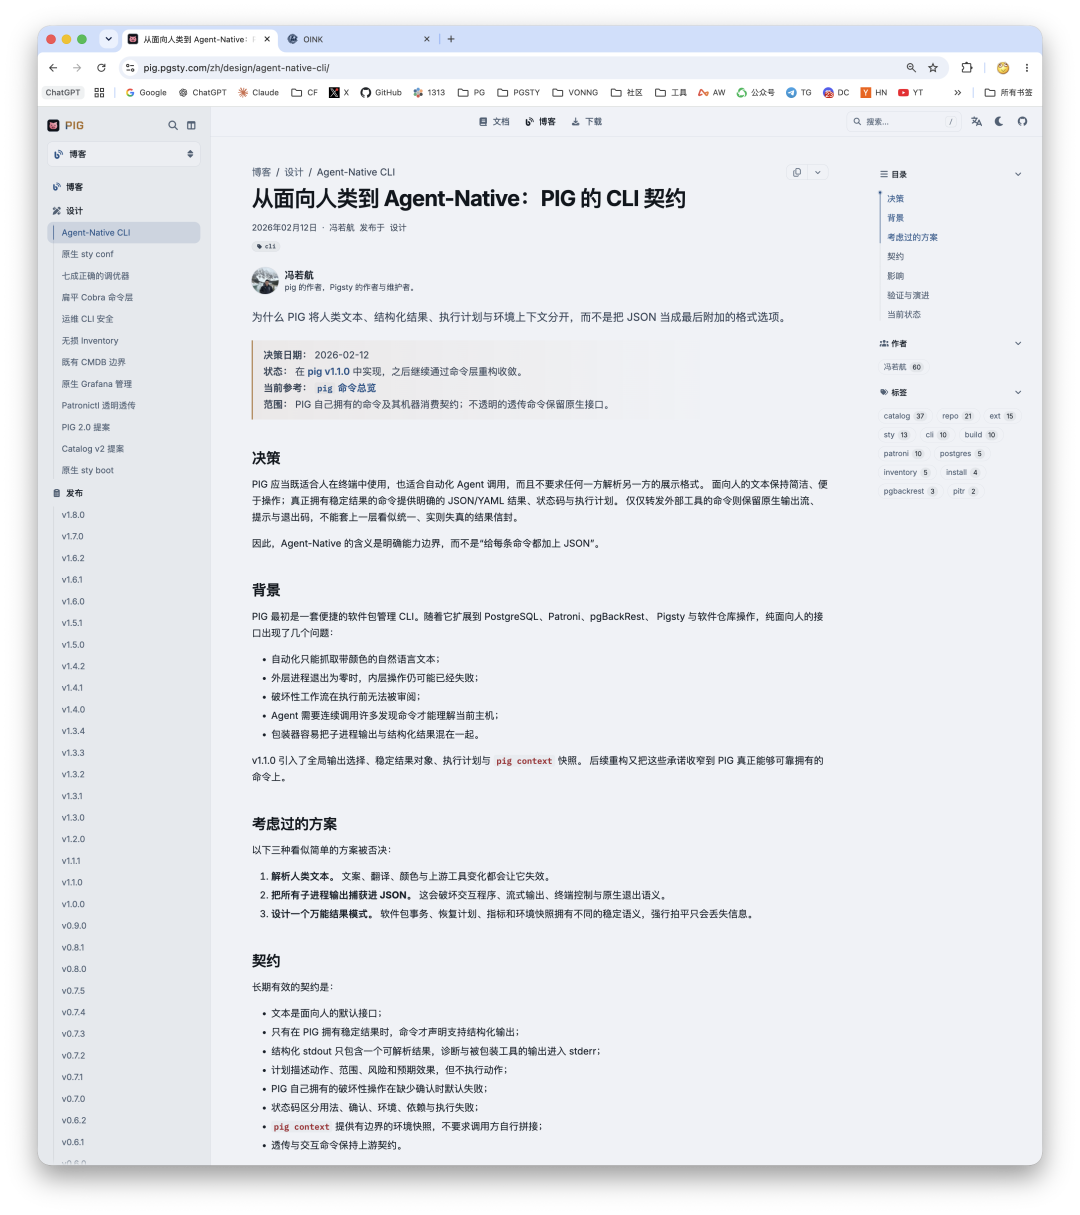This screenshot has height=1215, width=1080.
Task: Copy page content with the copy icon
Action: [797, 172]
